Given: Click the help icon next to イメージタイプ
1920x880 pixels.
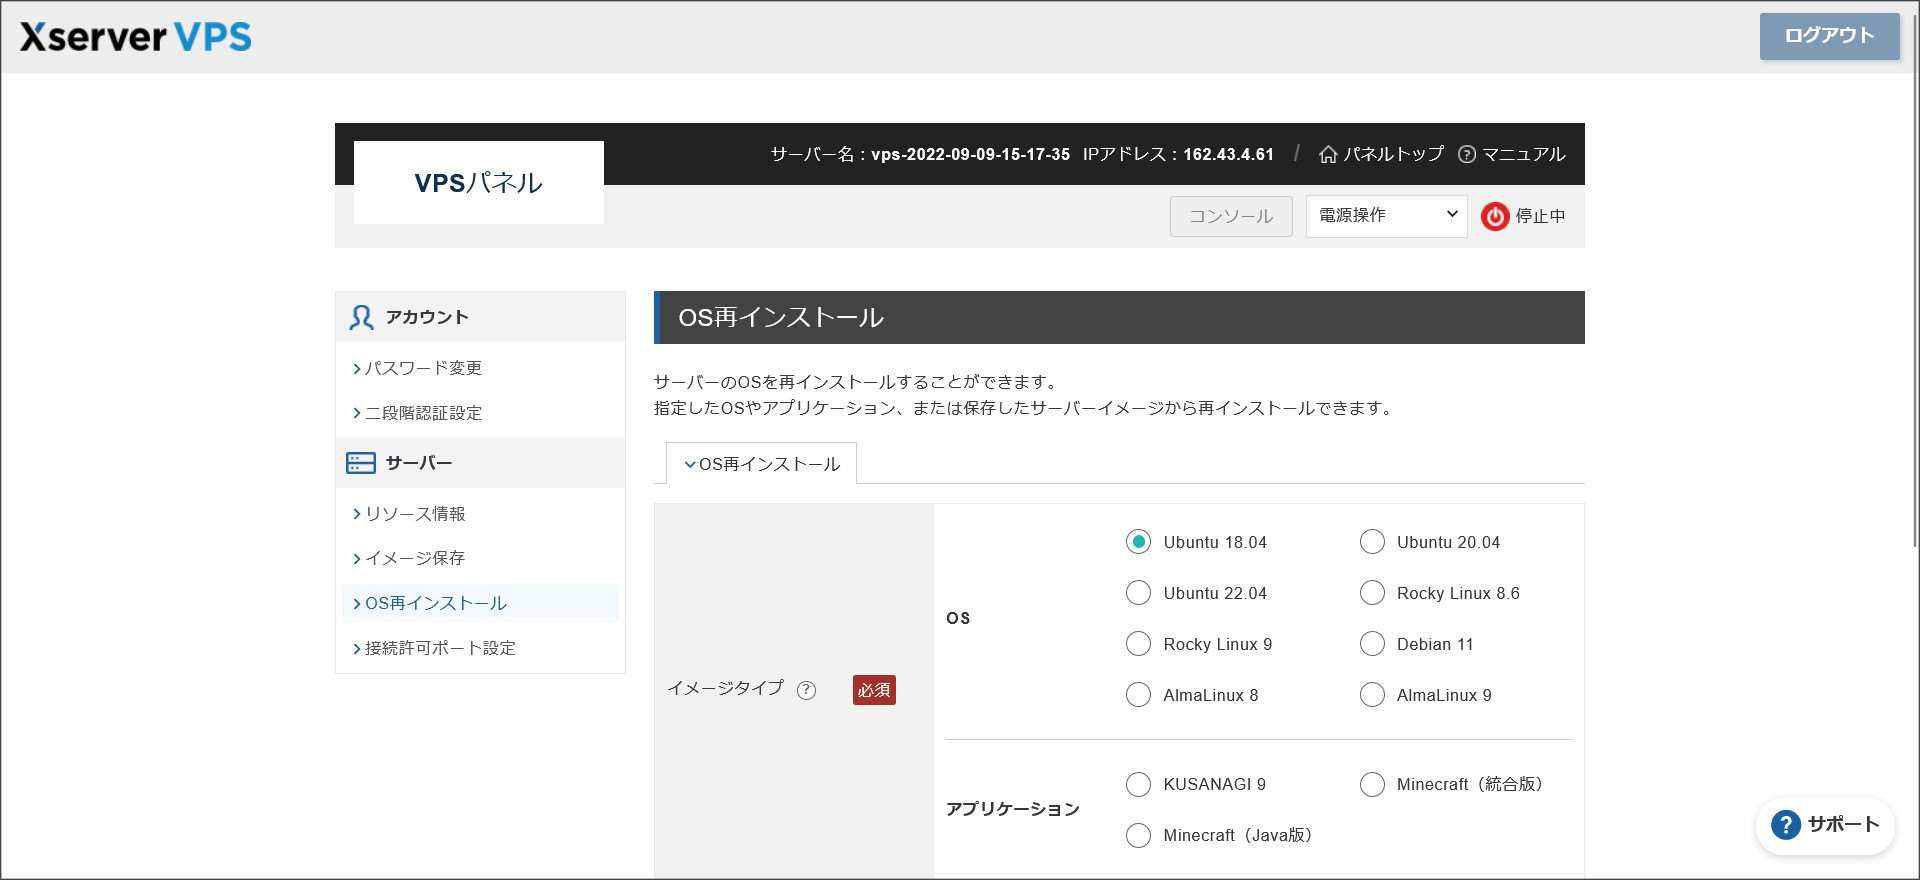Looking at the screenshot, I should click(807, 690).
